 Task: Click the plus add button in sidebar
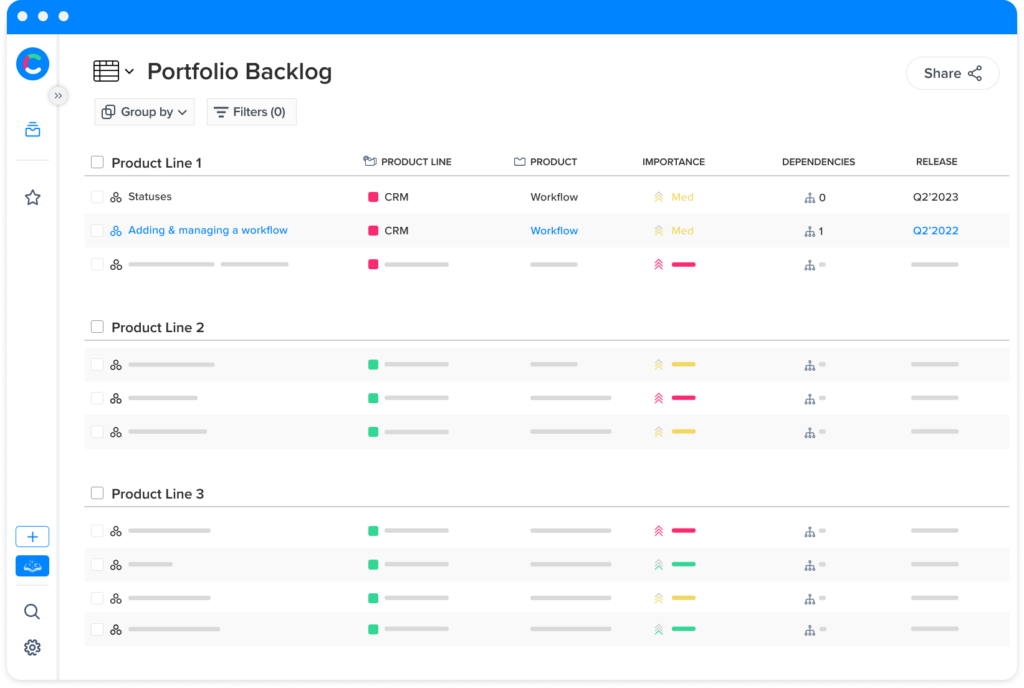click(x=32, y=537)
